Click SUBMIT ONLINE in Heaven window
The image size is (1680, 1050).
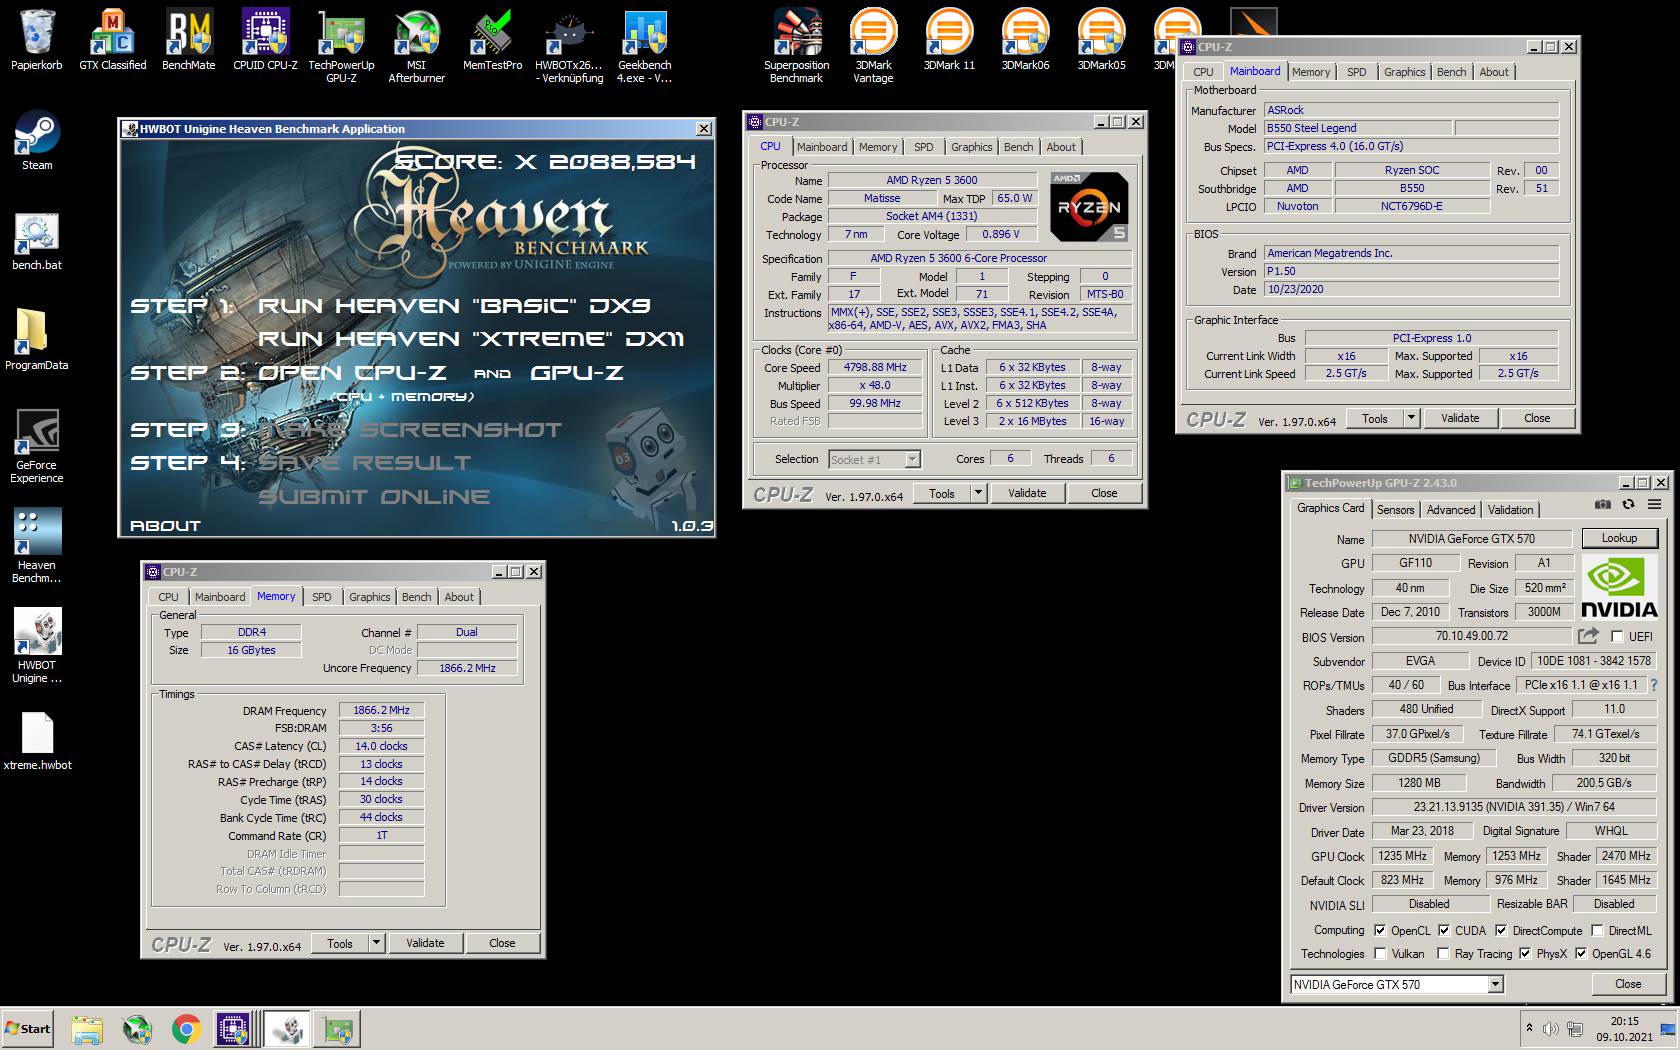[374, 496]
